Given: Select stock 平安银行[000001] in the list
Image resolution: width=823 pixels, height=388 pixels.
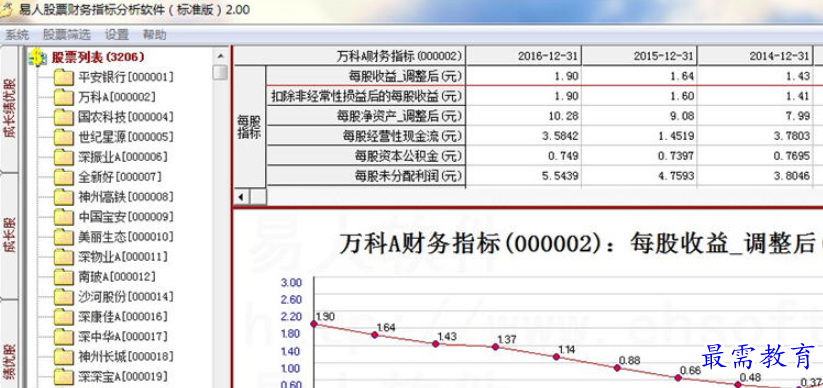Looking at the screenshot, I should (x=125, y=77).
